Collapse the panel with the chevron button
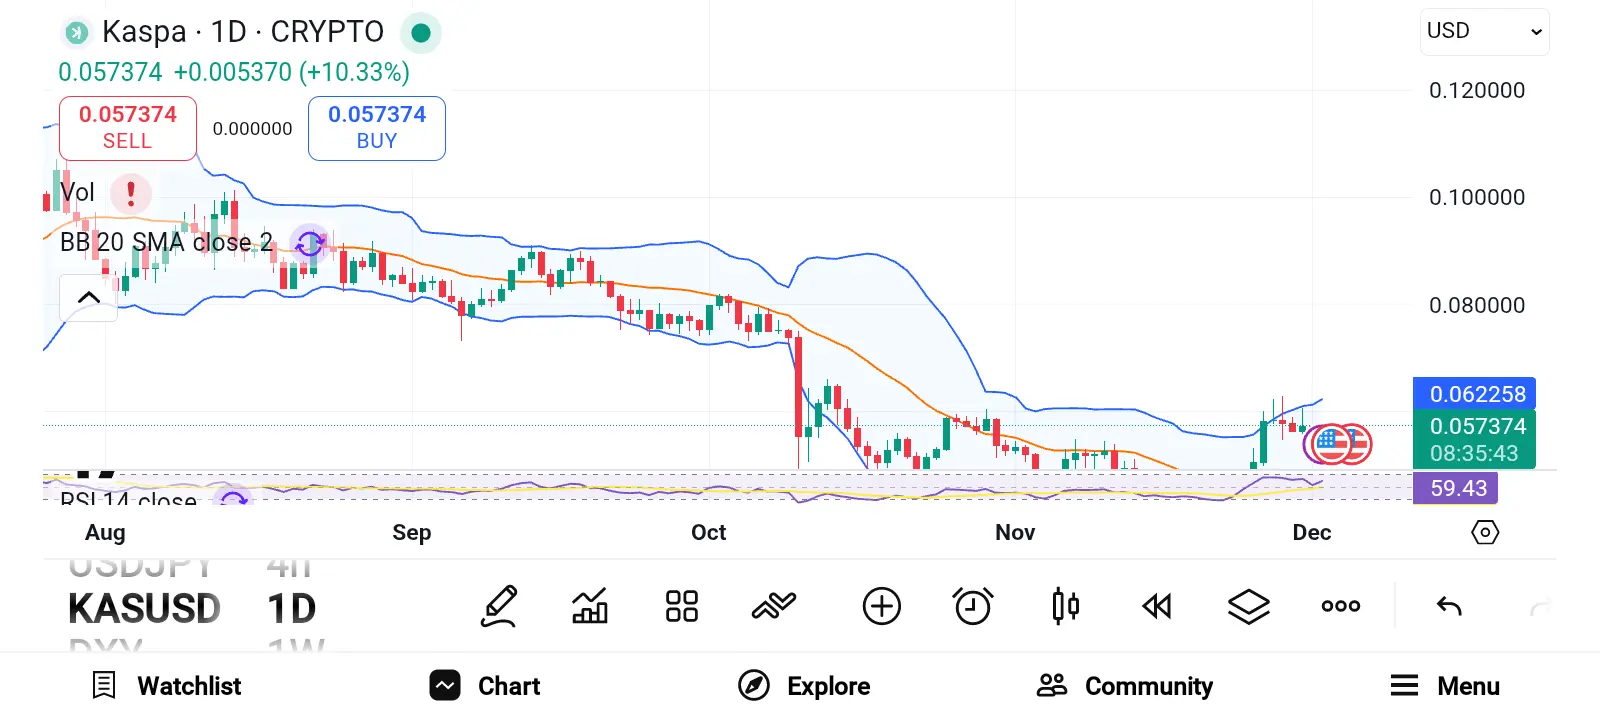The height and width of the screenshot is (720, 1600). [x=88, y=297]
